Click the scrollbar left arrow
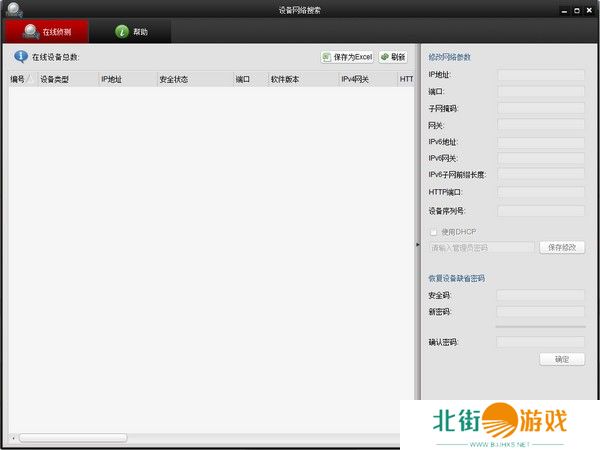The width and height of the screenshot is (600, 450). tap(13, 438)
